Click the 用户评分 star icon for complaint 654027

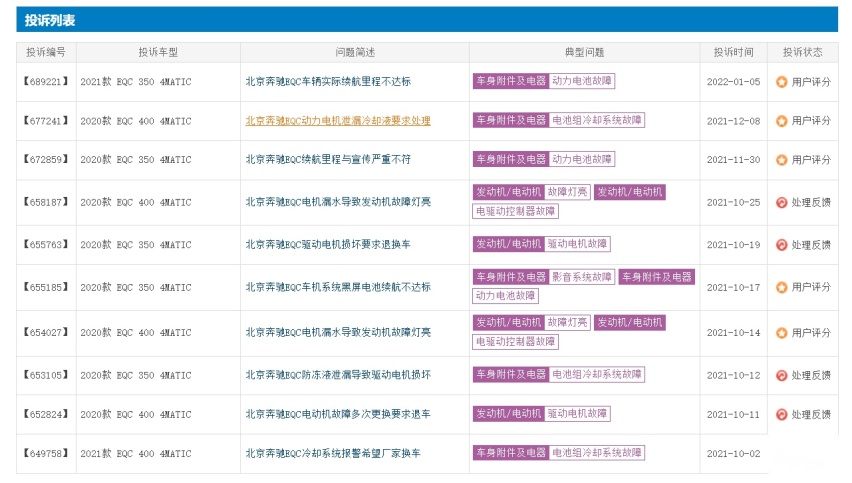pyautogui.click(x=781, y=333)
